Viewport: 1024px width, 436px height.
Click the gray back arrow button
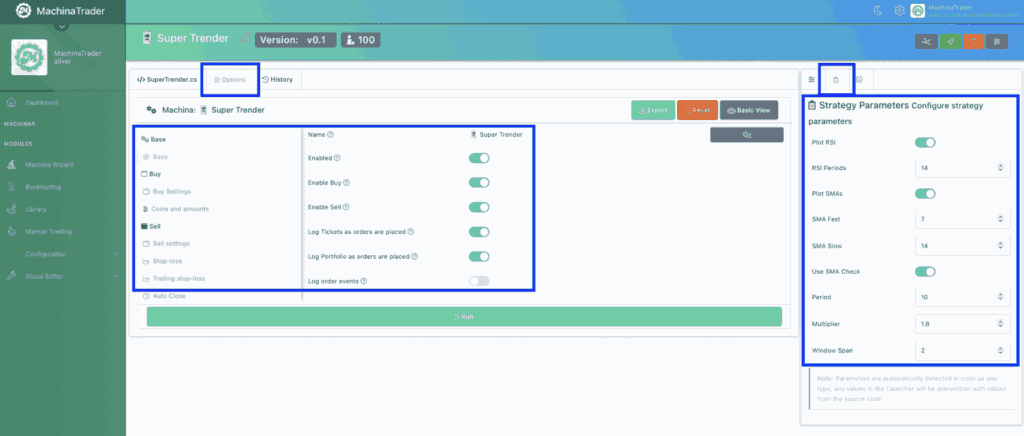746,134
